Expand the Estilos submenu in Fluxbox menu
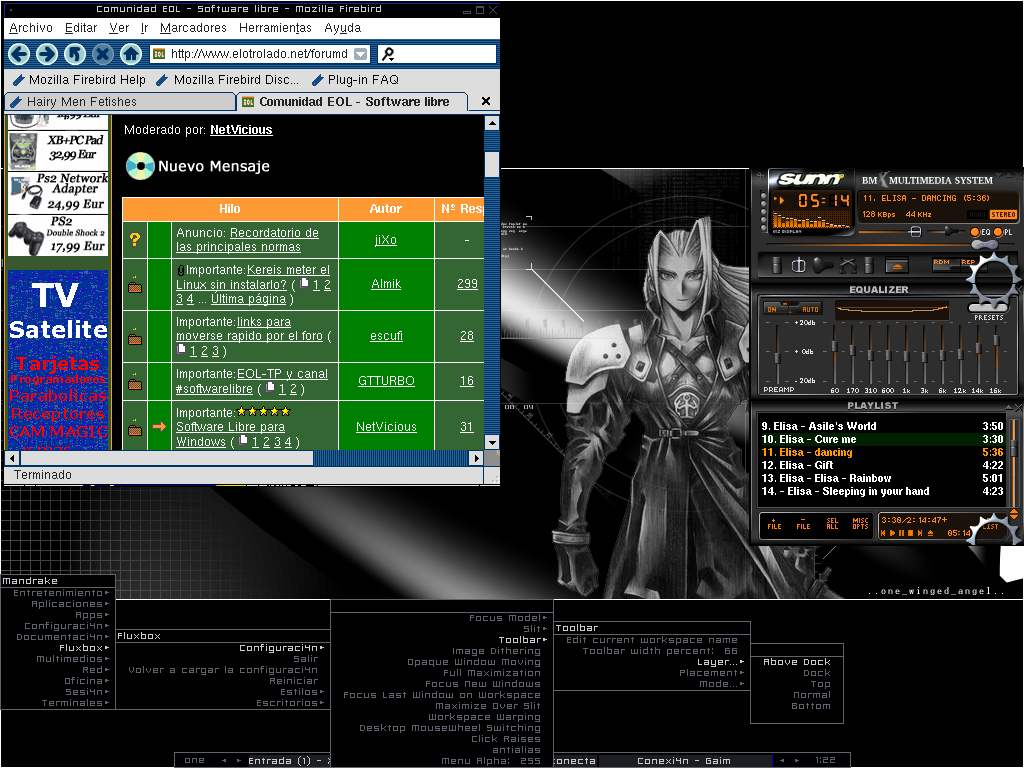1024x768 pixels. click(x=300, y=692)
